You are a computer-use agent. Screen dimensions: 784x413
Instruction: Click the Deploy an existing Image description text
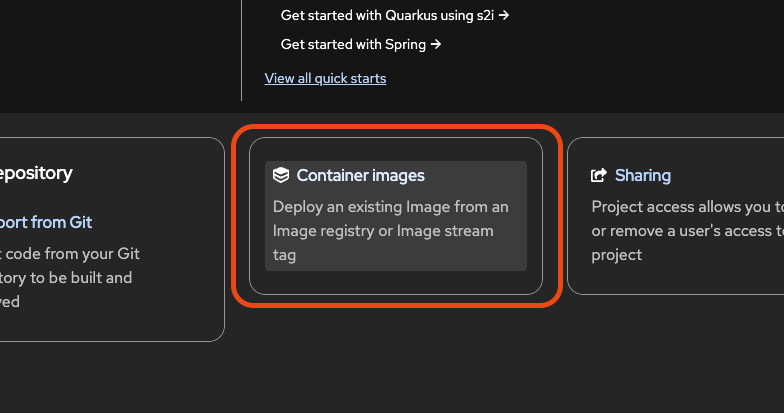pyautogui.click(x=390, y=230)
